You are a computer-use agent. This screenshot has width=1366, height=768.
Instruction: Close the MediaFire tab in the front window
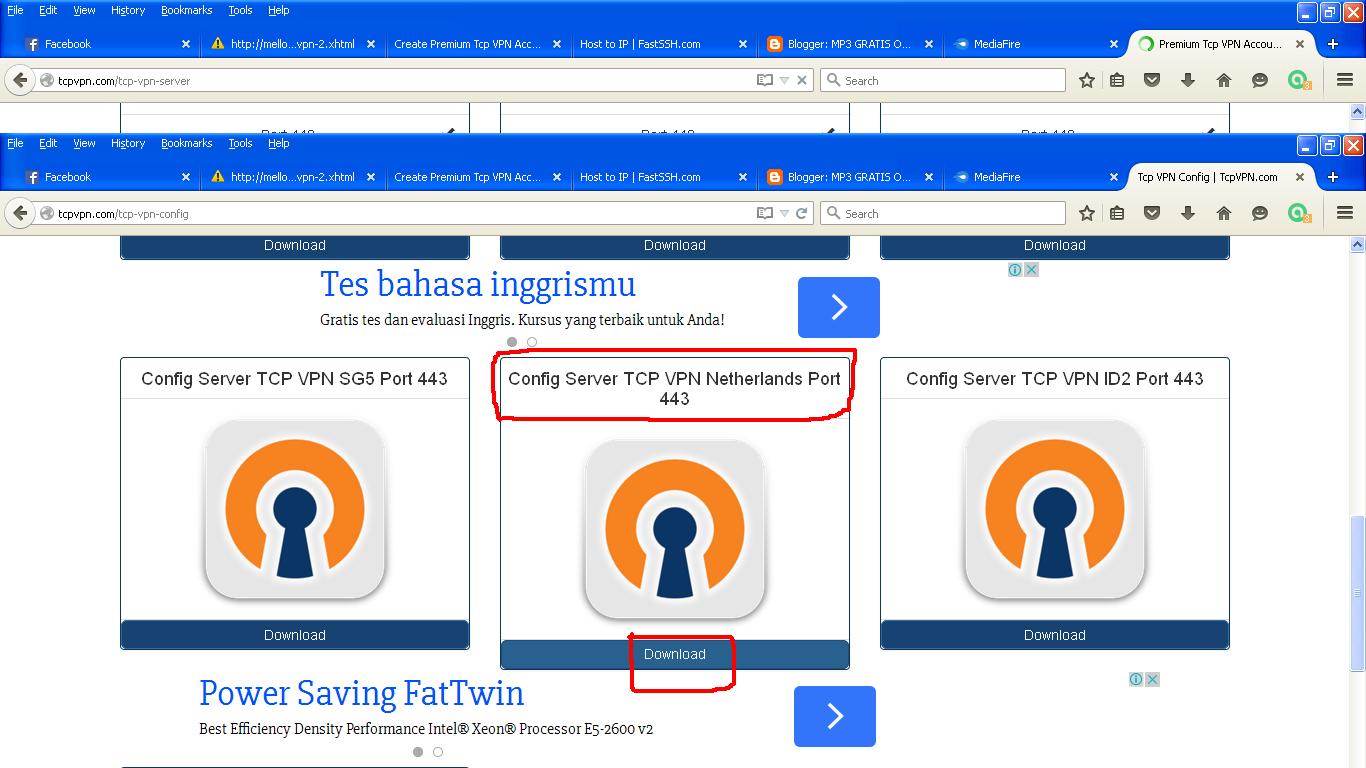(1114, 177)
